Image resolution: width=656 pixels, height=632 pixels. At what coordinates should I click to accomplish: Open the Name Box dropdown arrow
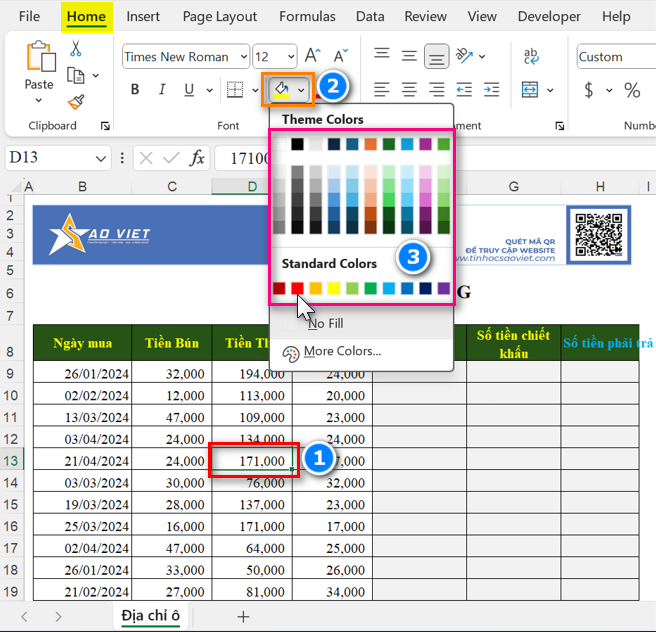click(x=101, y=158)
